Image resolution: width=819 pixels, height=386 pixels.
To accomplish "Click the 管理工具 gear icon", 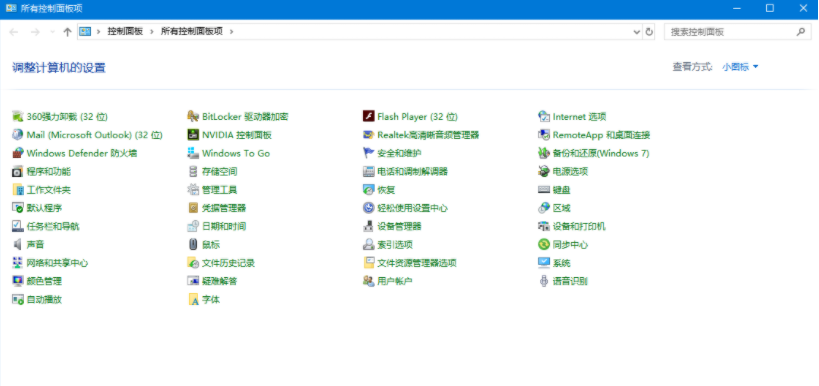I will tap(193, 190).
